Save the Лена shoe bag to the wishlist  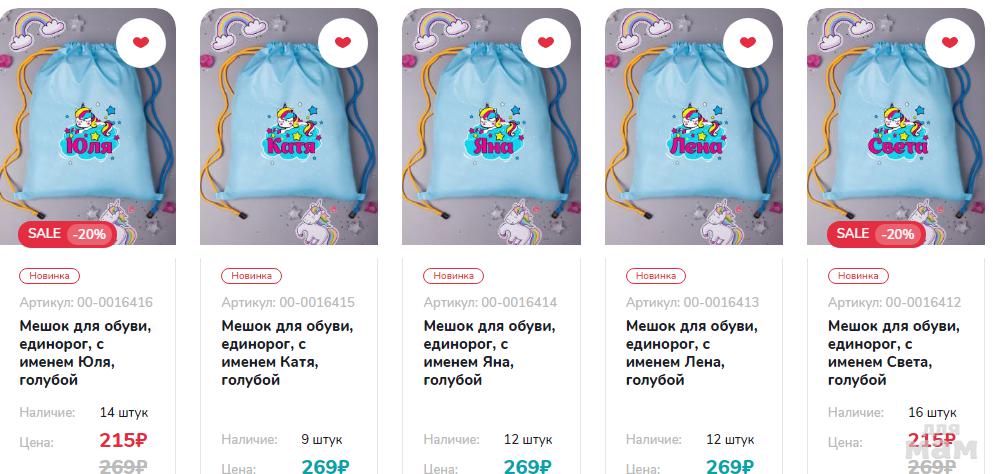[747, 42]
